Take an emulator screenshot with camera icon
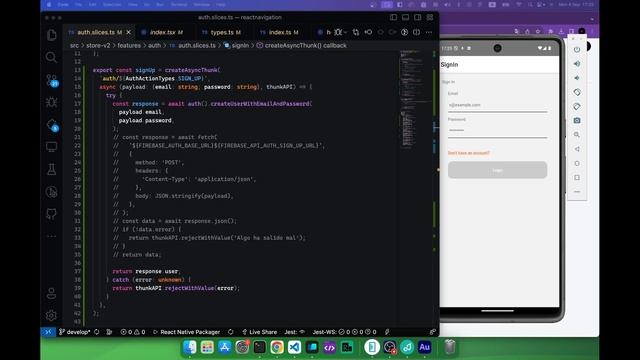Image resolution: width=640 pixels, height=360 pixels. point(577,120)
